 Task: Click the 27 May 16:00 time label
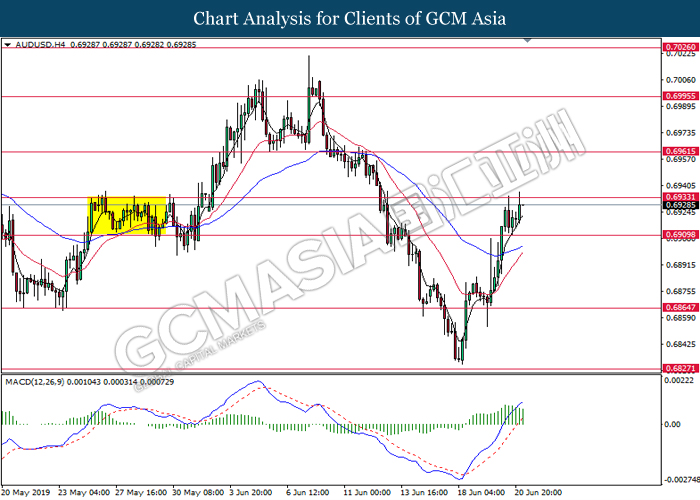click(141, 493)
